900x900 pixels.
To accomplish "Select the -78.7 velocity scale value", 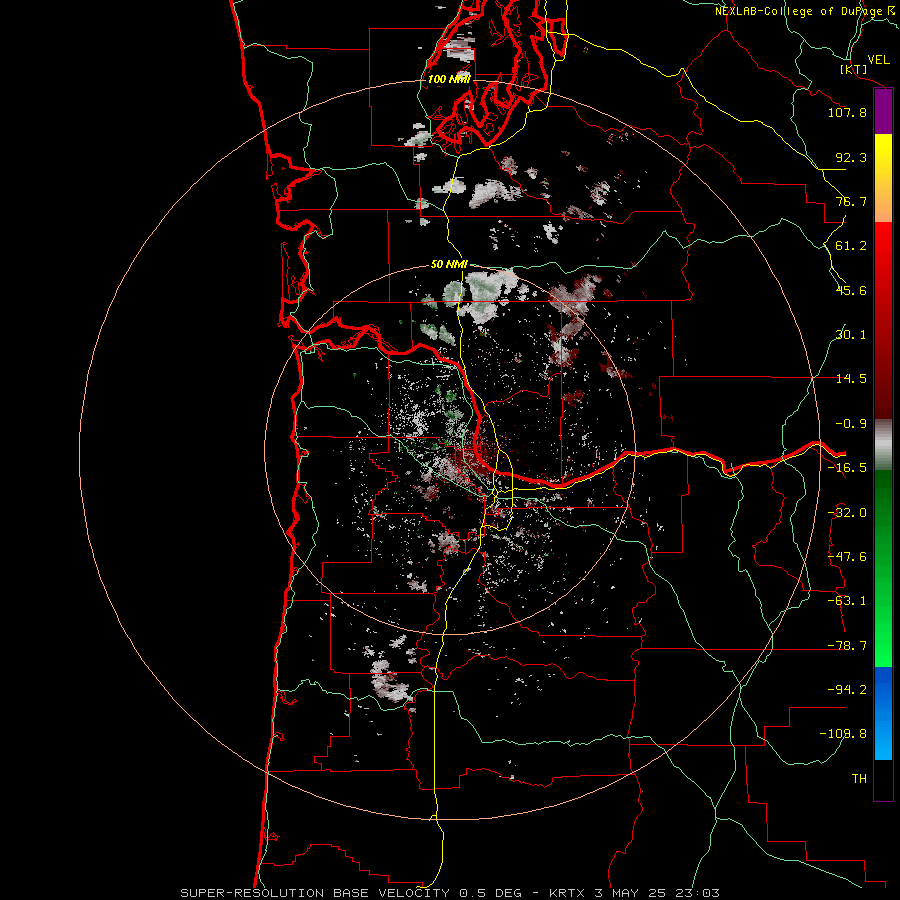I will pos(847,646).
